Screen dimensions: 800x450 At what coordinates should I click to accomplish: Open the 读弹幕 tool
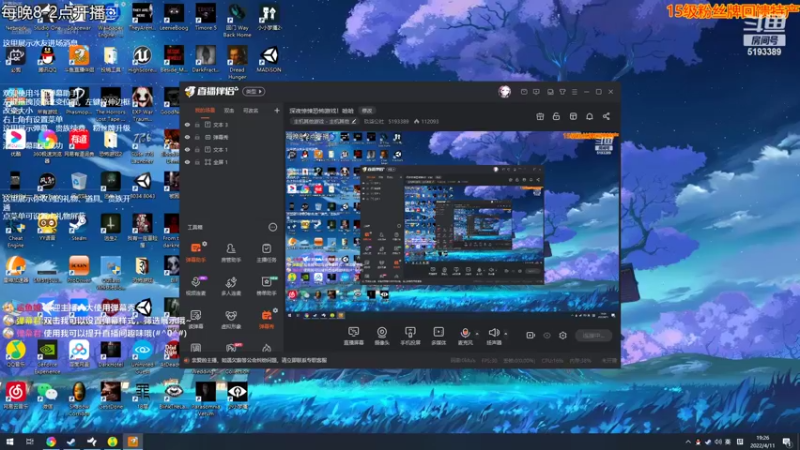click(x=196, y=319)
